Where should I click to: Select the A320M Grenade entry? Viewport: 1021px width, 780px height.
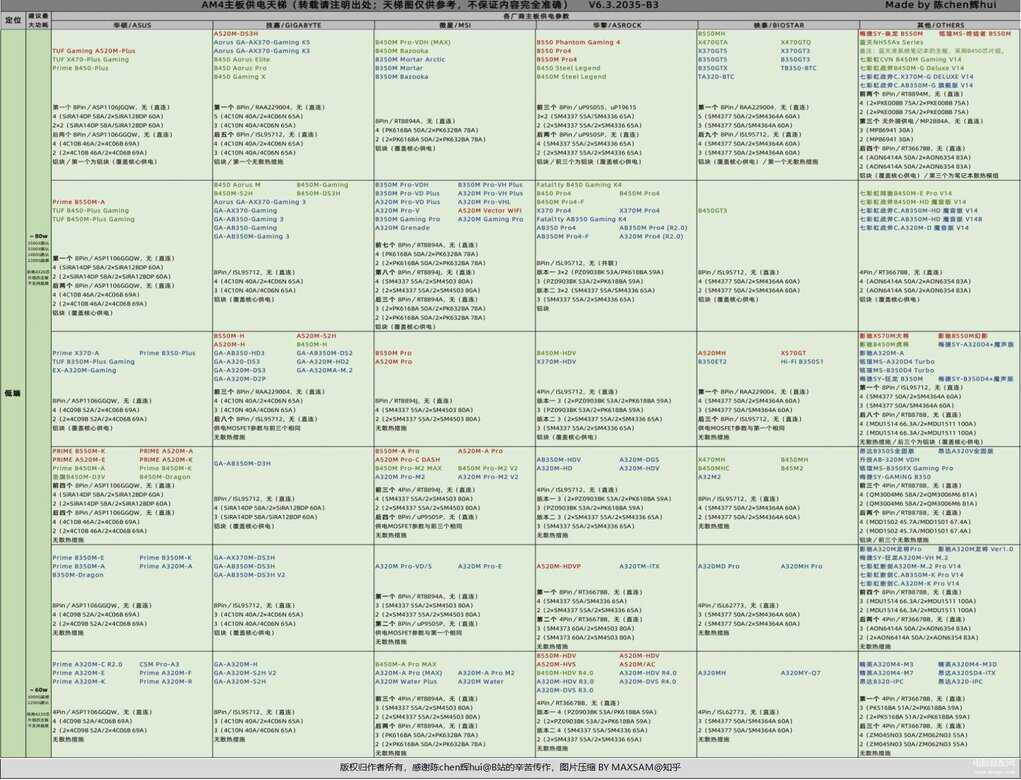click(402, 228)
